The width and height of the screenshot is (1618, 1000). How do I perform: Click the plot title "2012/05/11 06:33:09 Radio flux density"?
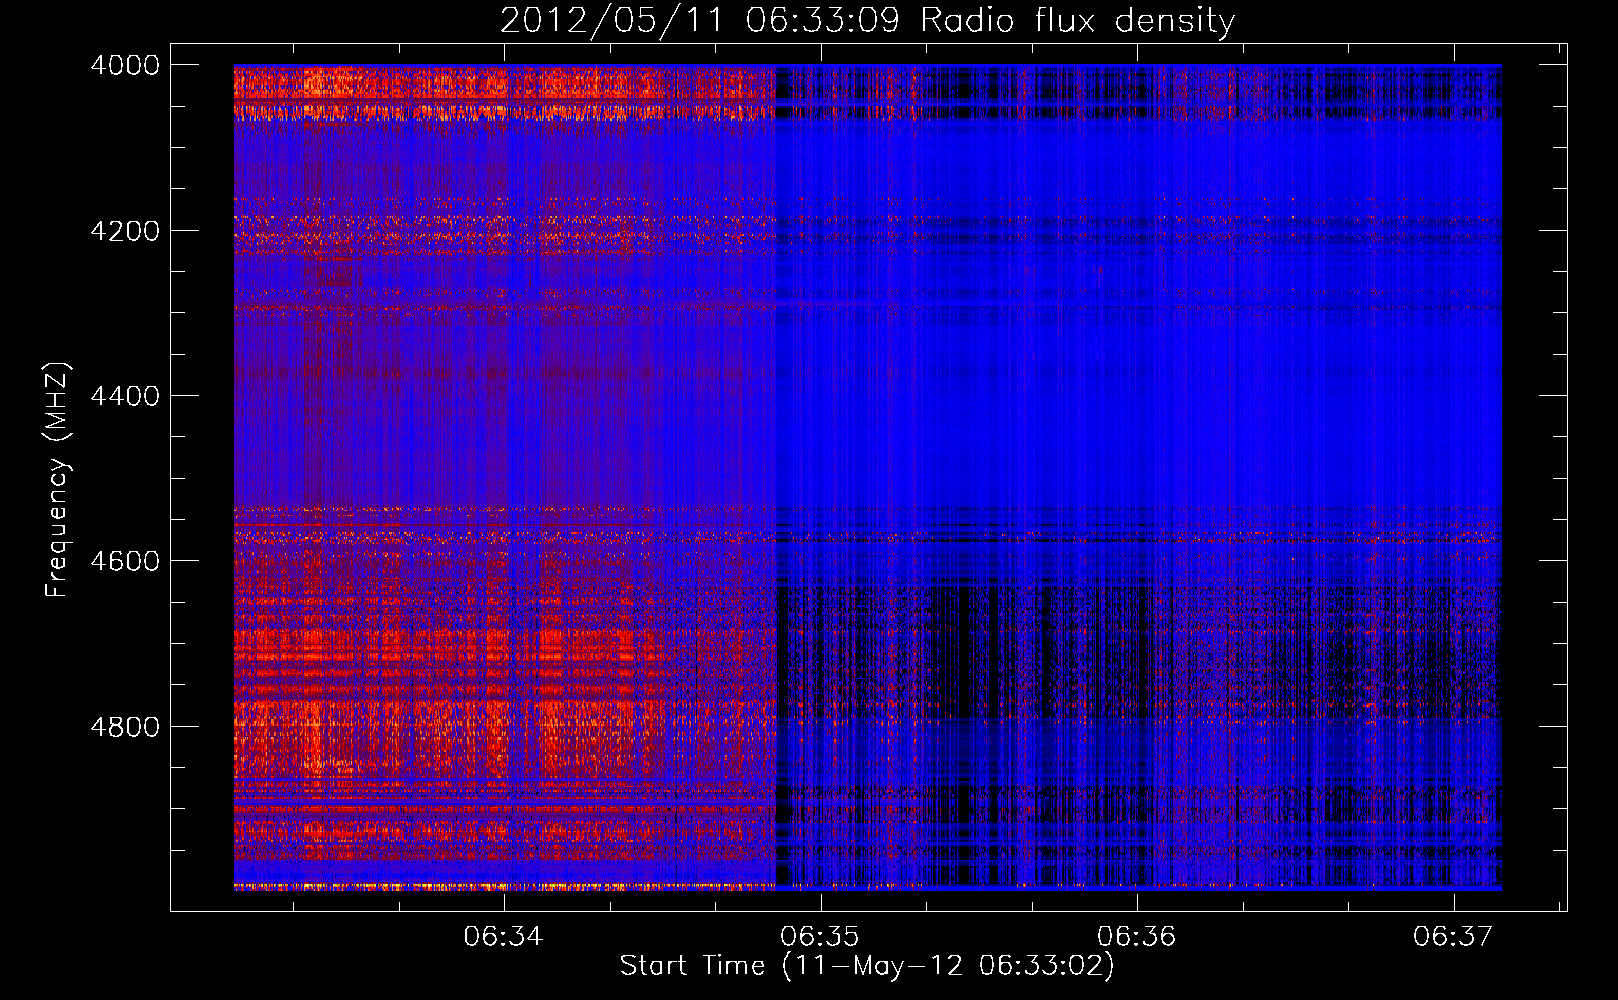pyautogui.click(x=867, y=20)
